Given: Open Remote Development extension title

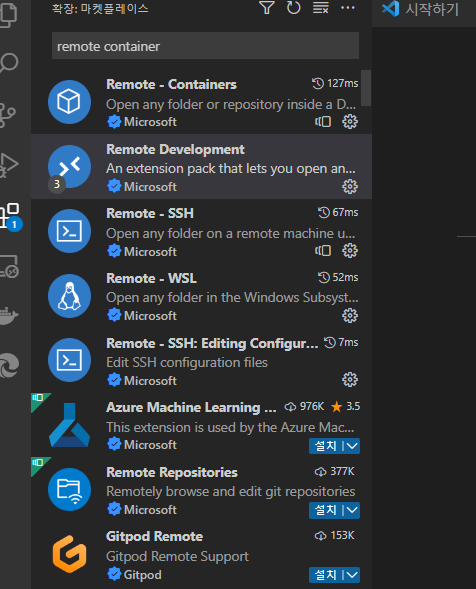Looking at the screenshot, I should [175, 149].
